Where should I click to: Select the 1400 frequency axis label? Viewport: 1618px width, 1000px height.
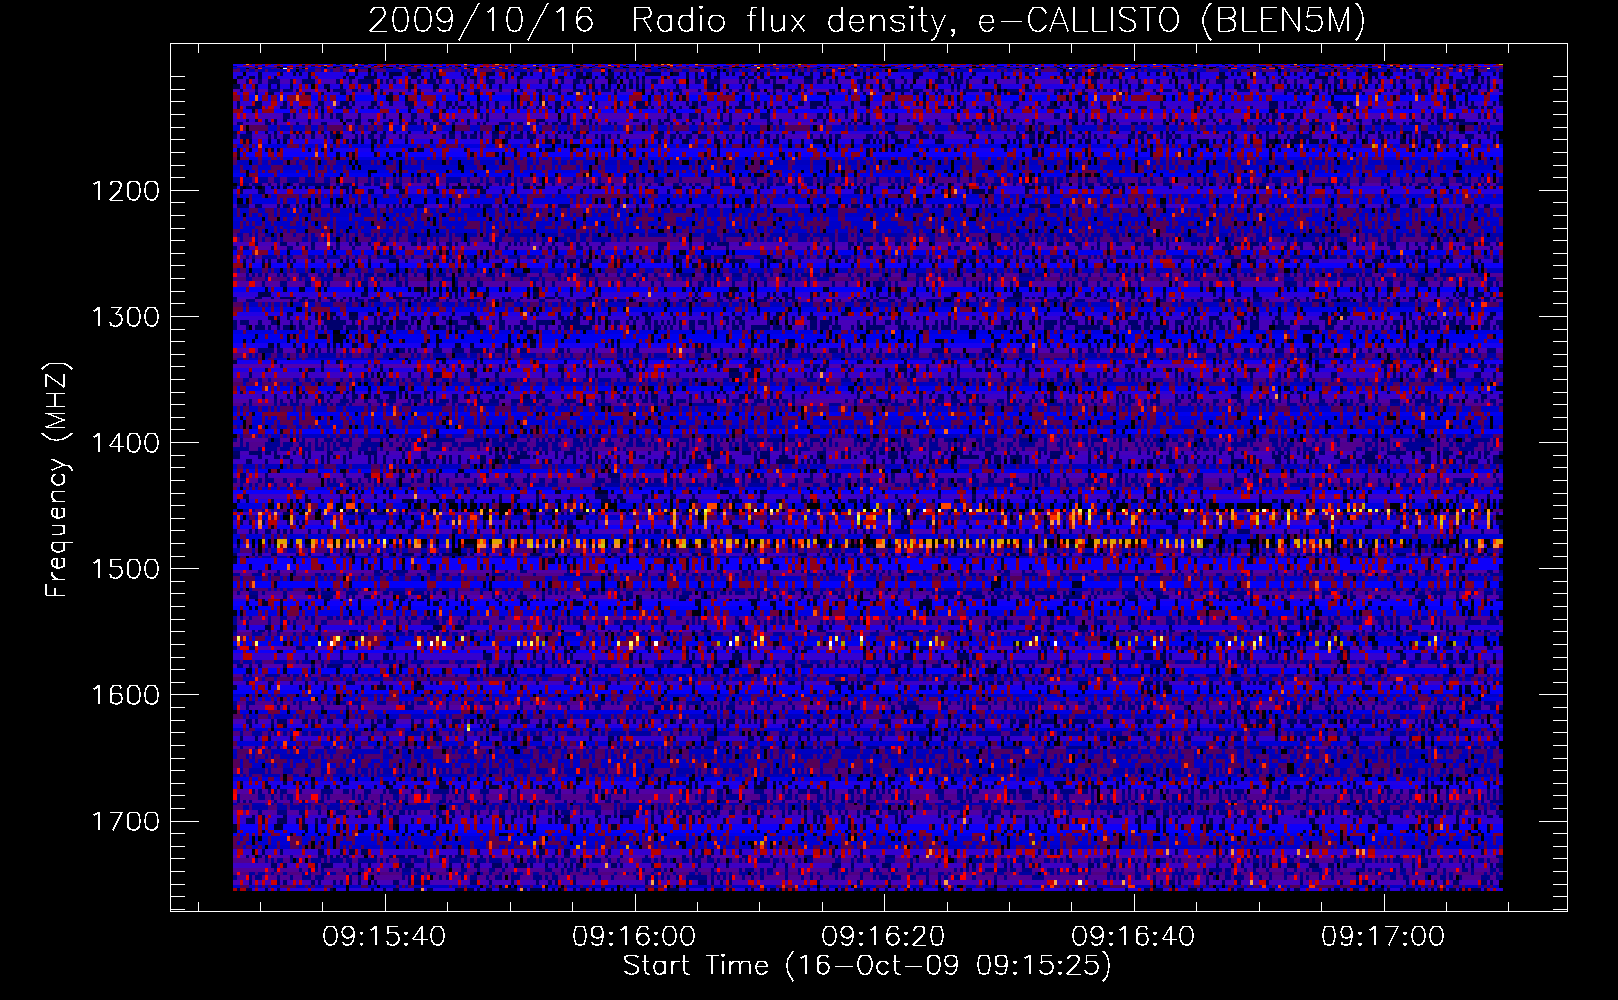[x=125, y=443]
